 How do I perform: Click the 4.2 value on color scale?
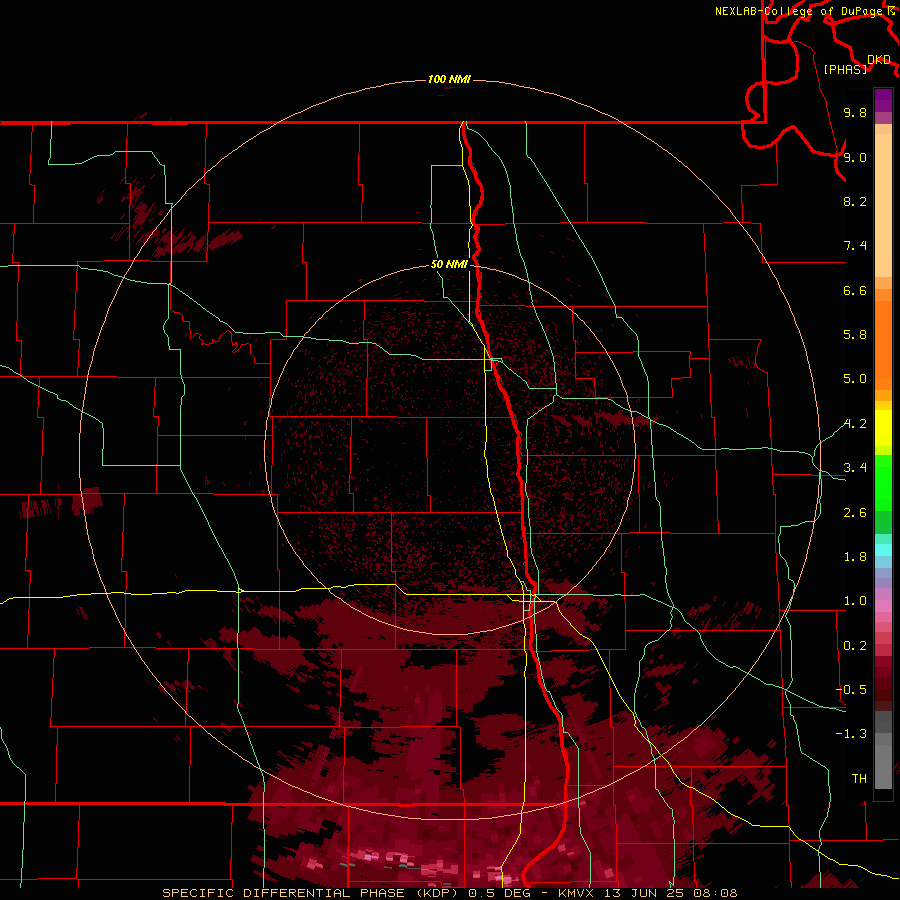tap(855, 424)
